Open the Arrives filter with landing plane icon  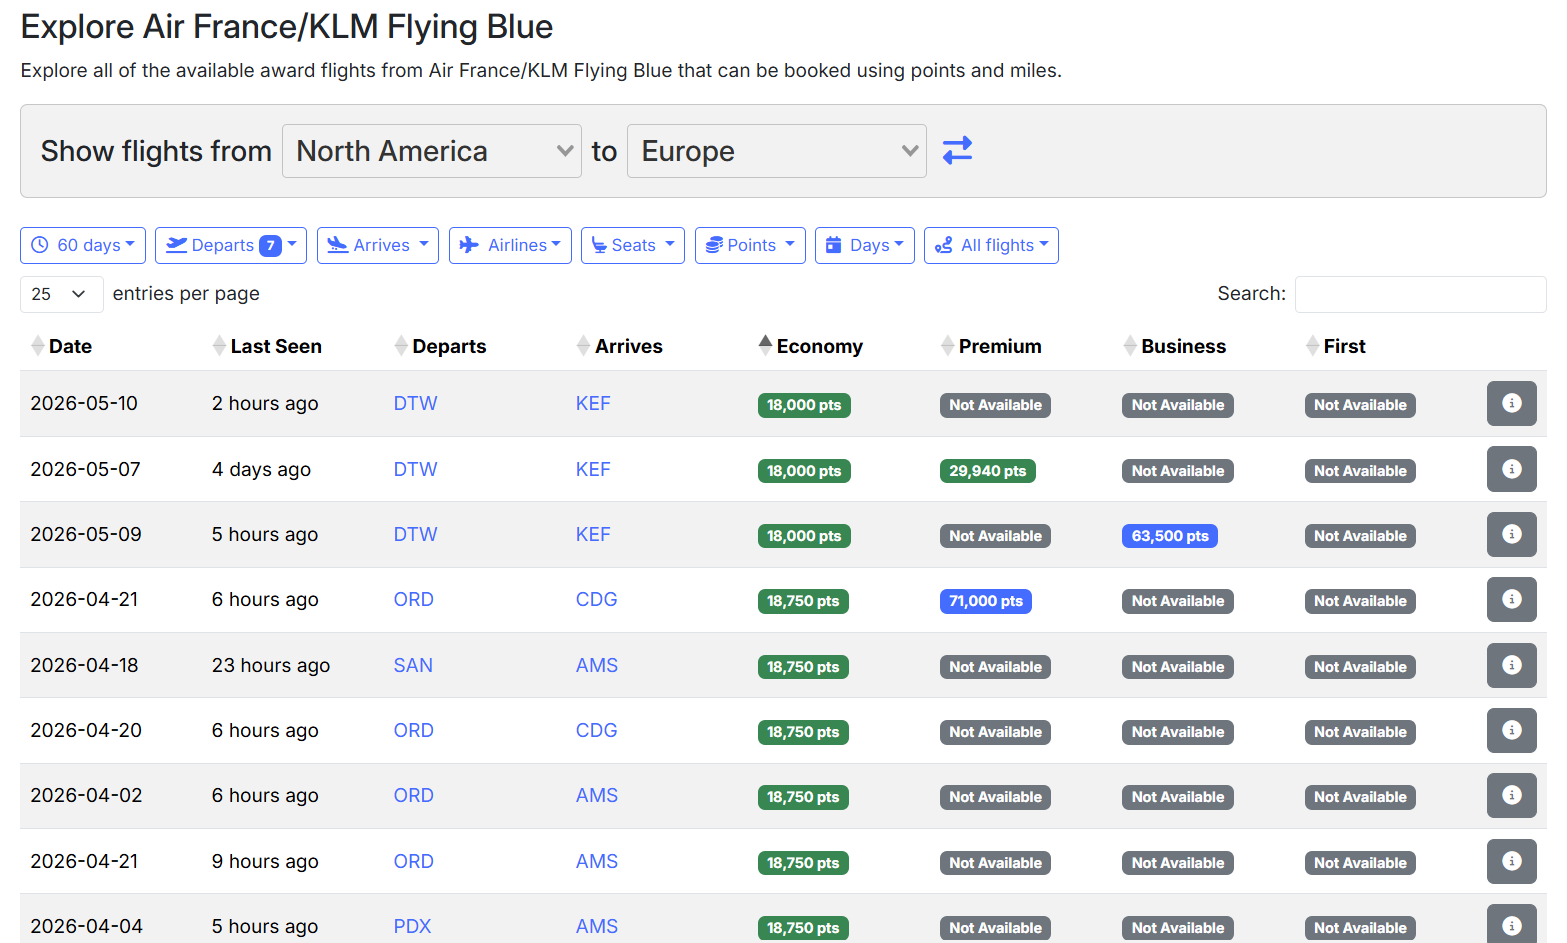[377, 245]
